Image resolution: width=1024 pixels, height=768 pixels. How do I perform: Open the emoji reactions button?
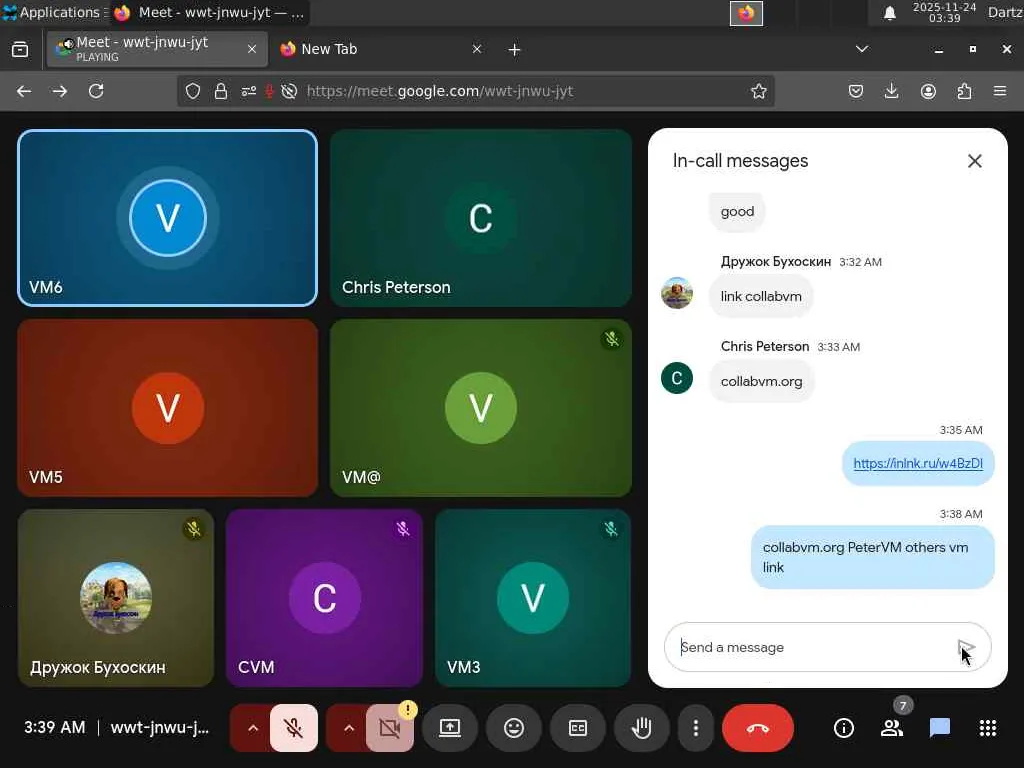(514, 728)
